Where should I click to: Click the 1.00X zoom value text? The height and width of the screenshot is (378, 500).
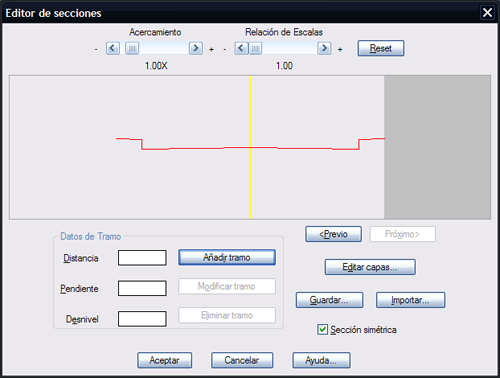156,66
